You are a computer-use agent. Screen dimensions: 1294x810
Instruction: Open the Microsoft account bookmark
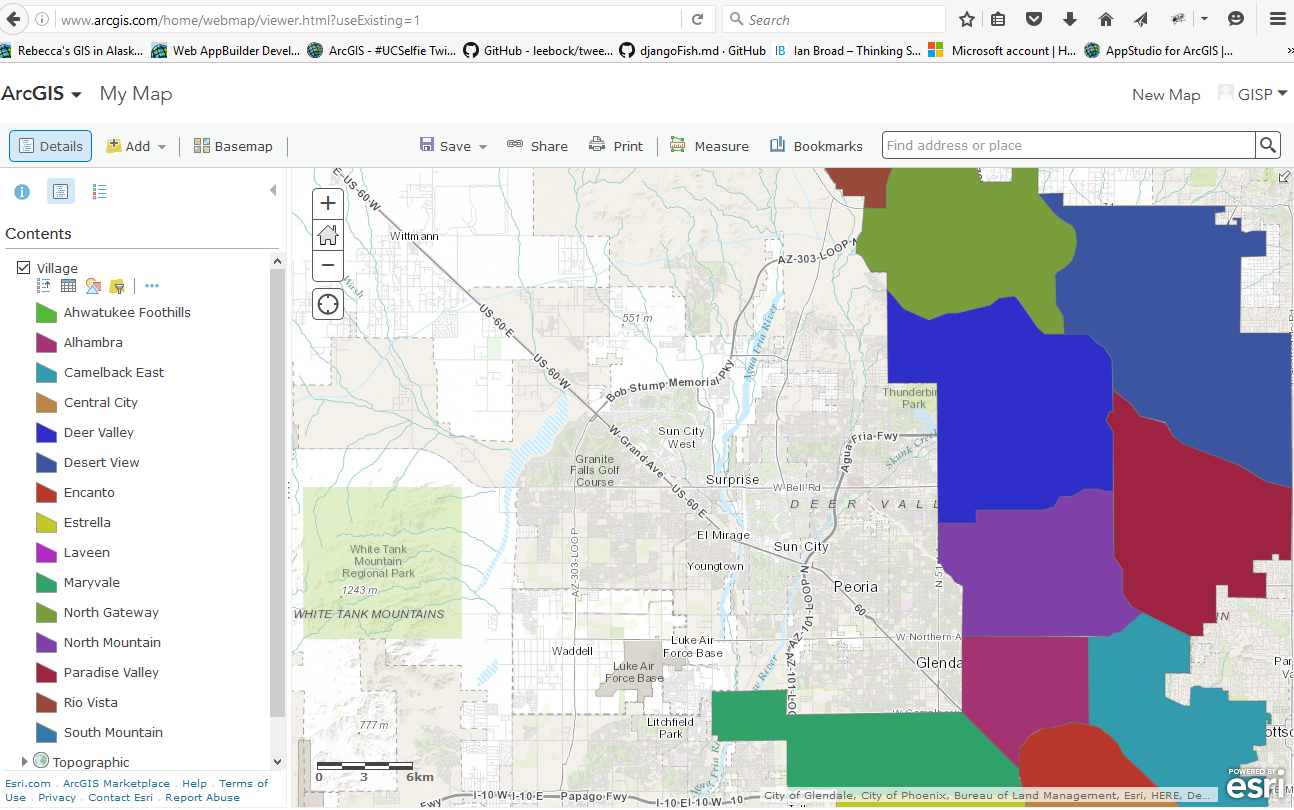(1003, 50)
